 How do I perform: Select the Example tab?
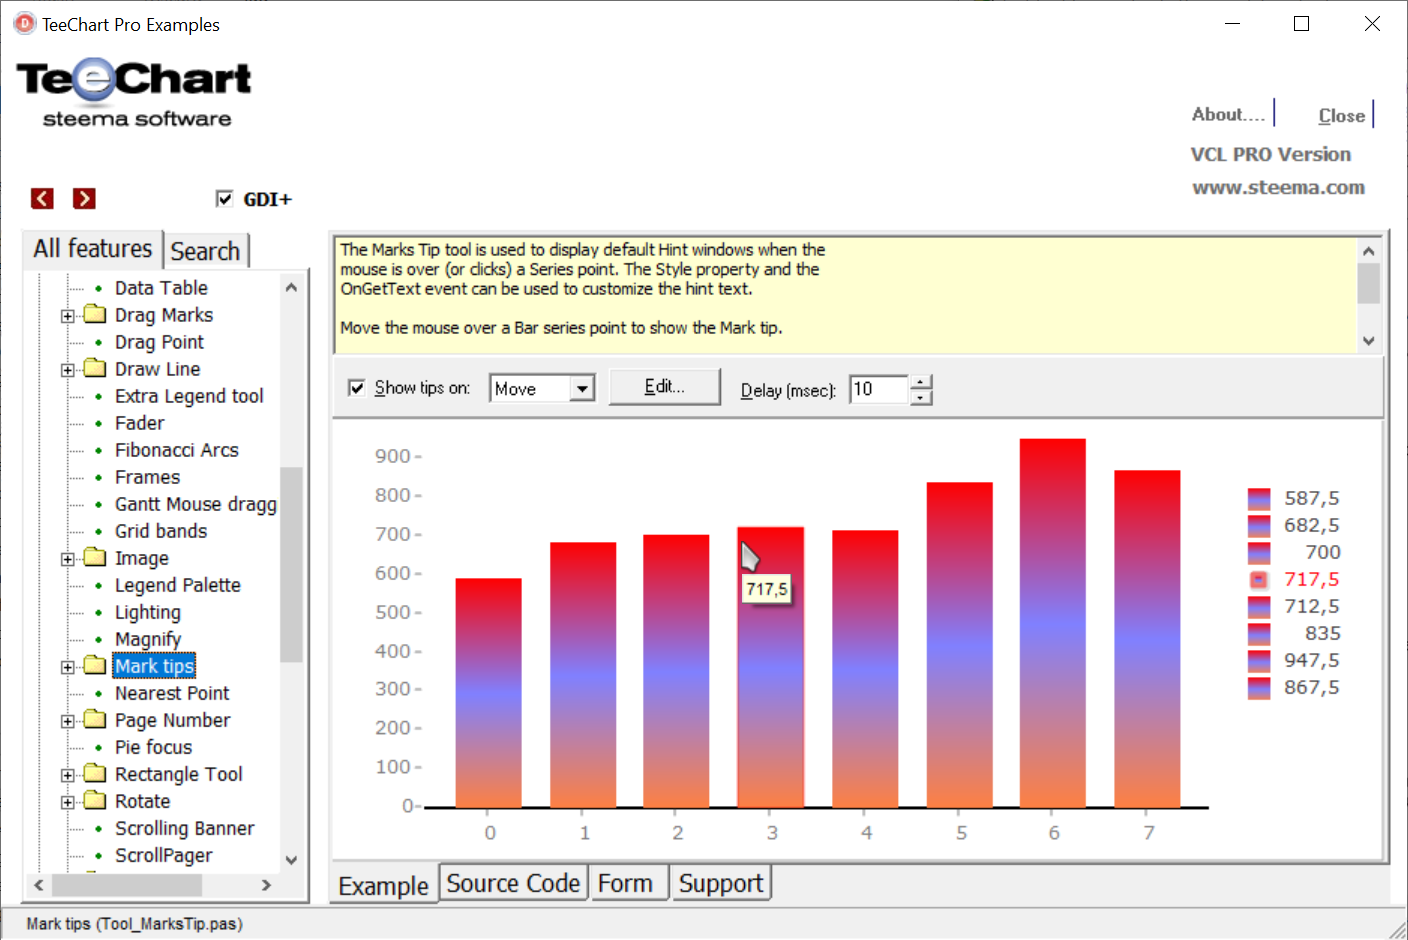(384, 885)
